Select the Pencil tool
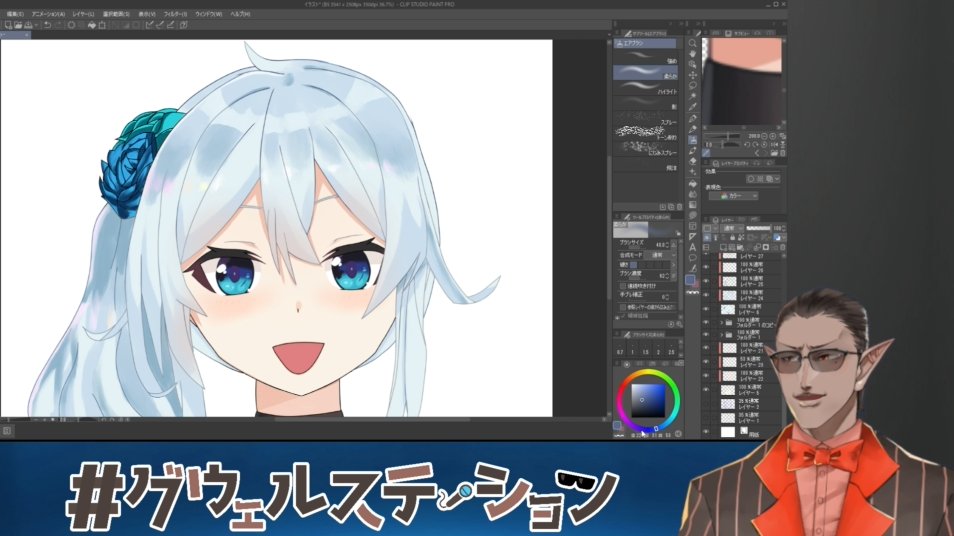Image resolution: width=954 pixels, height=536 pixels. 692,129
